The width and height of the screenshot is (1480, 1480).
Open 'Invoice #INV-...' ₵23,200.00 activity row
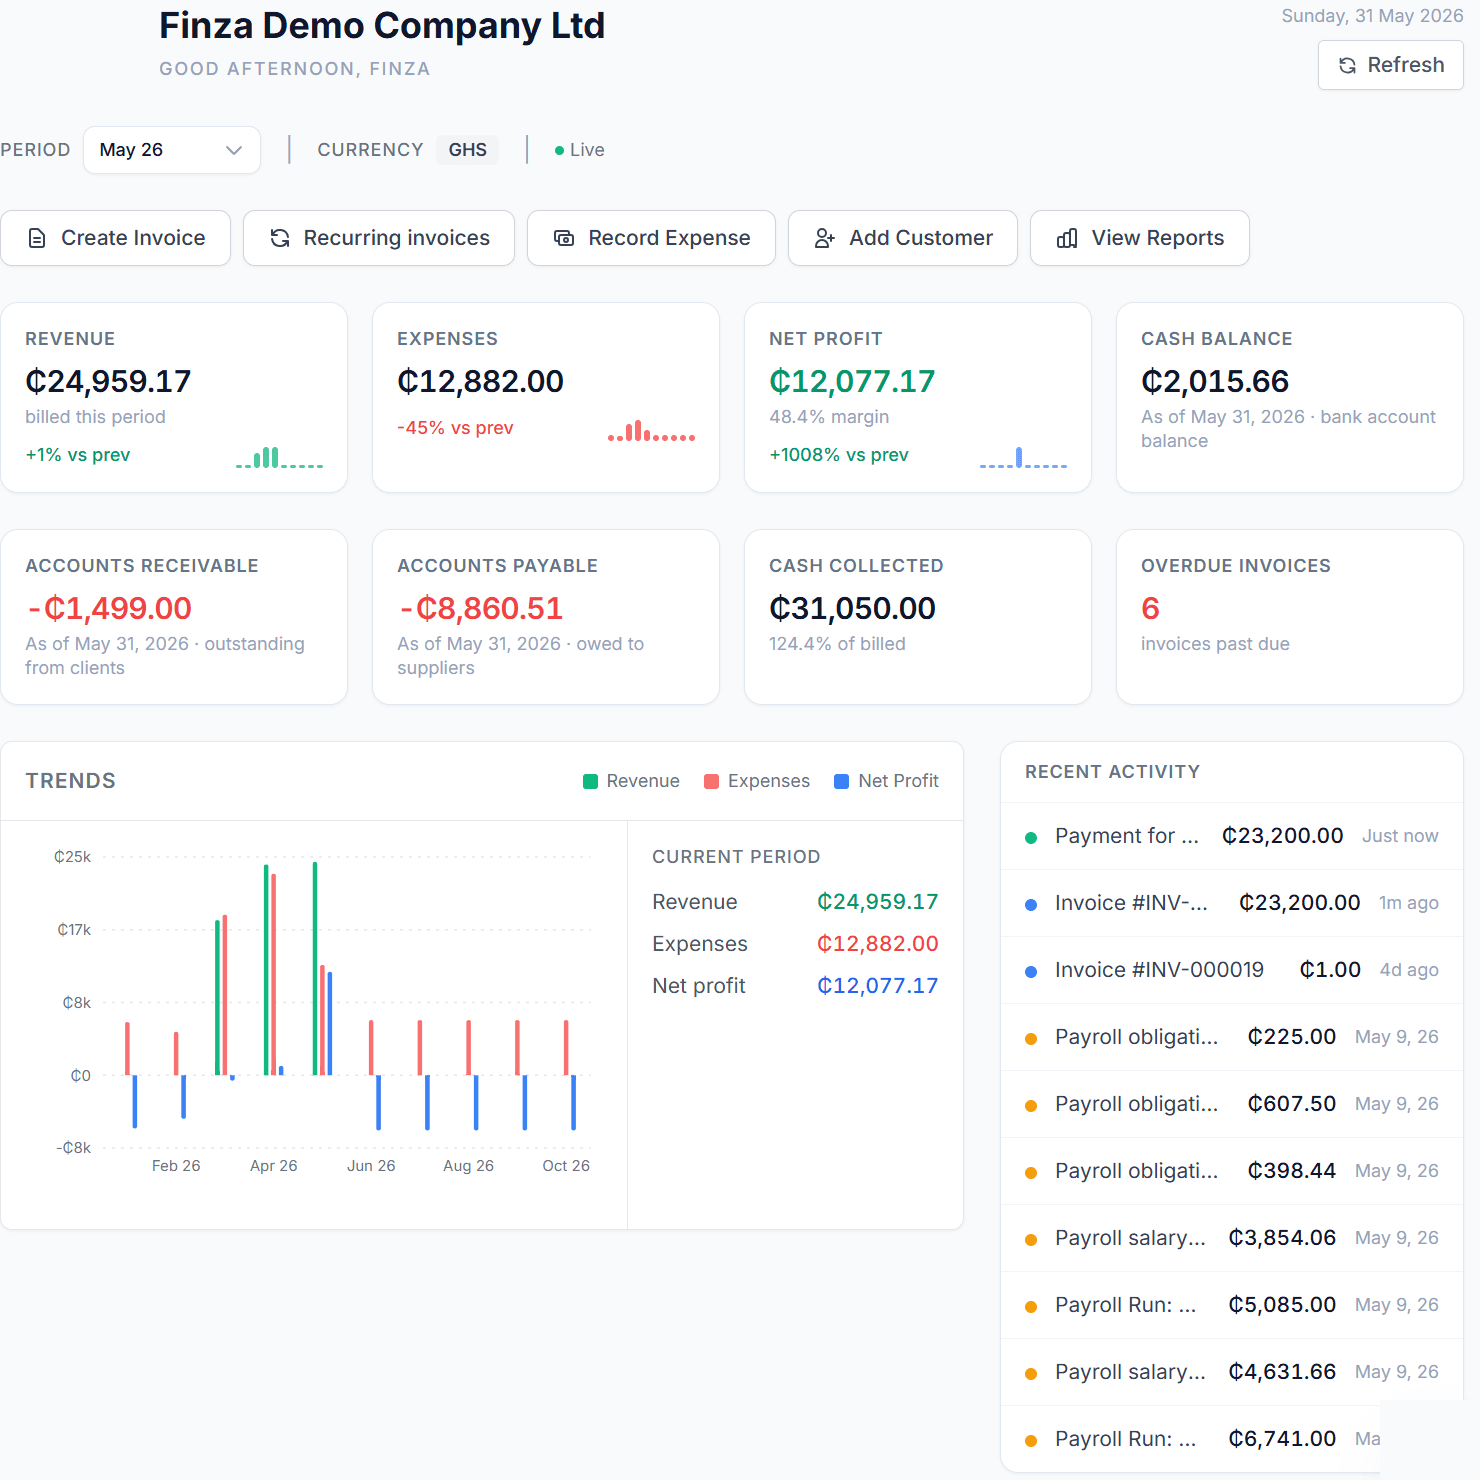coord(1232,903)
